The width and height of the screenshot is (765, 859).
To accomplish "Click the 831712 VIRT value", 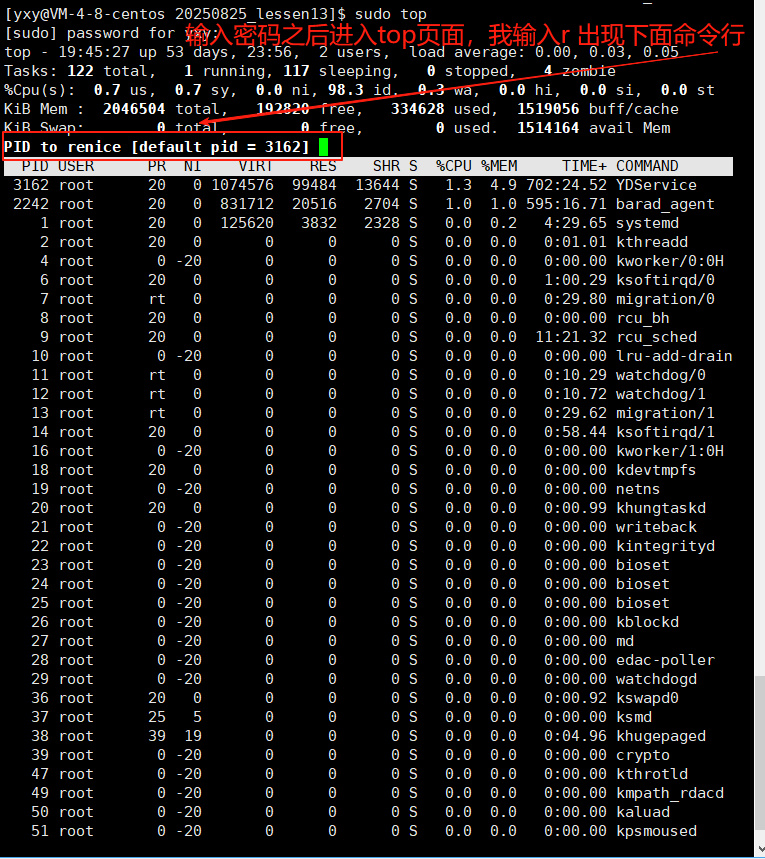I will click(x=247, y=204).
